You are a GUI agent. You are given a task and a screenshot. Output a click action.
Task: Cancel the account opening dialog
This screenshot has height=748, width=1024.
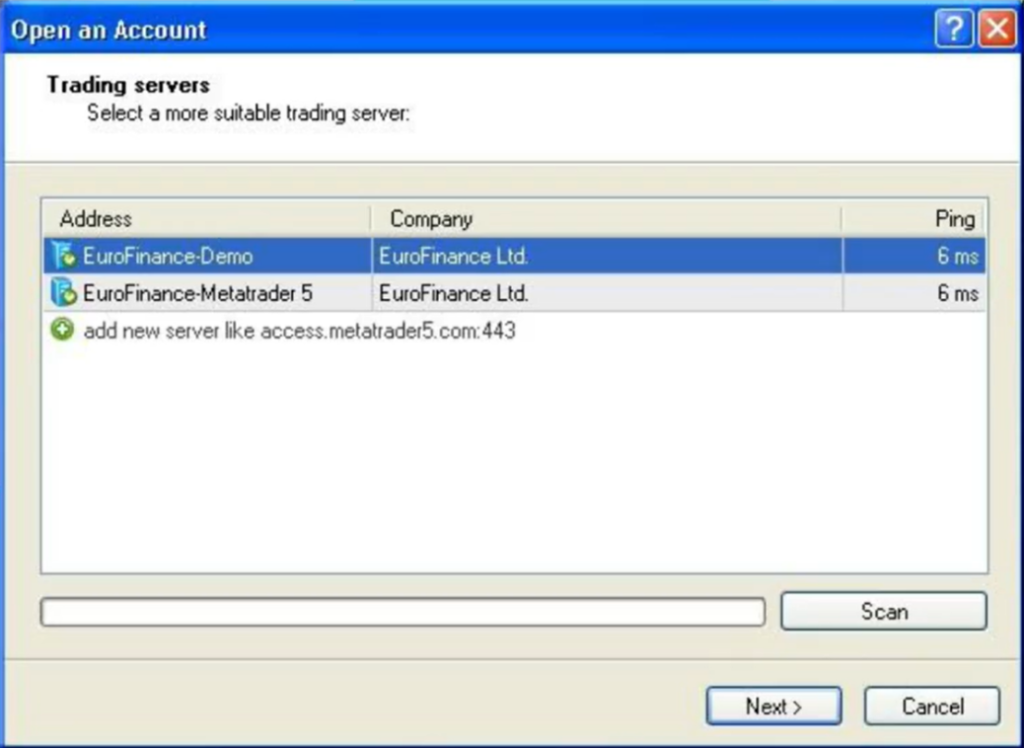[x=933, y=706]
